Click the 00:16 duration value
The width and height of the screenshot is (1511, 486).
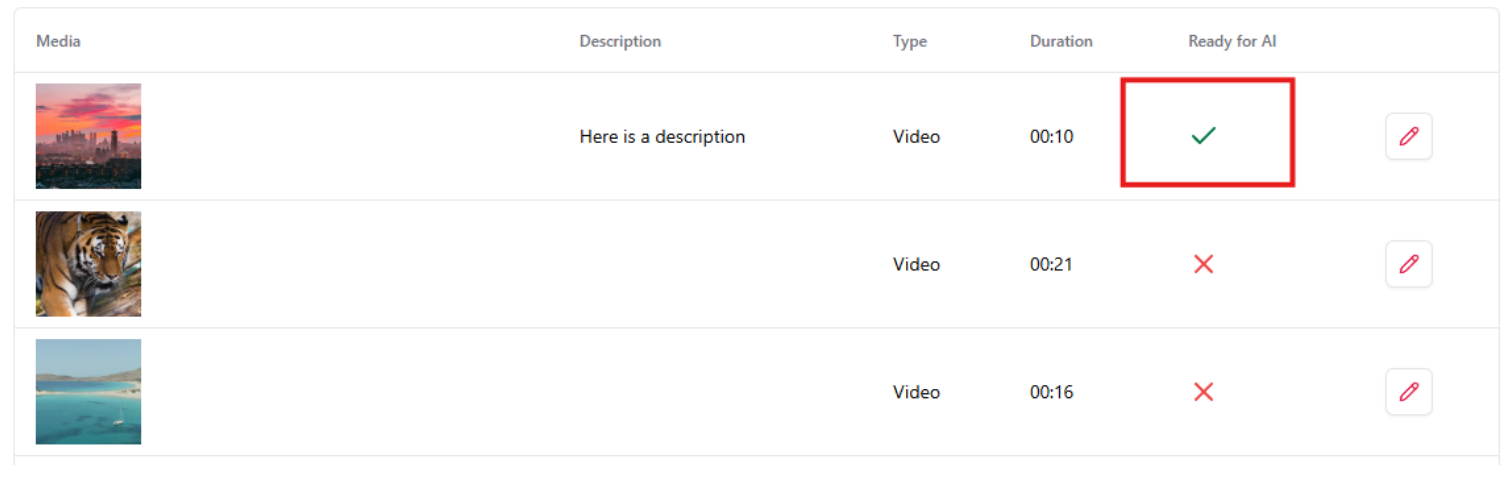pyautogui.click(x=1052, y=392)
